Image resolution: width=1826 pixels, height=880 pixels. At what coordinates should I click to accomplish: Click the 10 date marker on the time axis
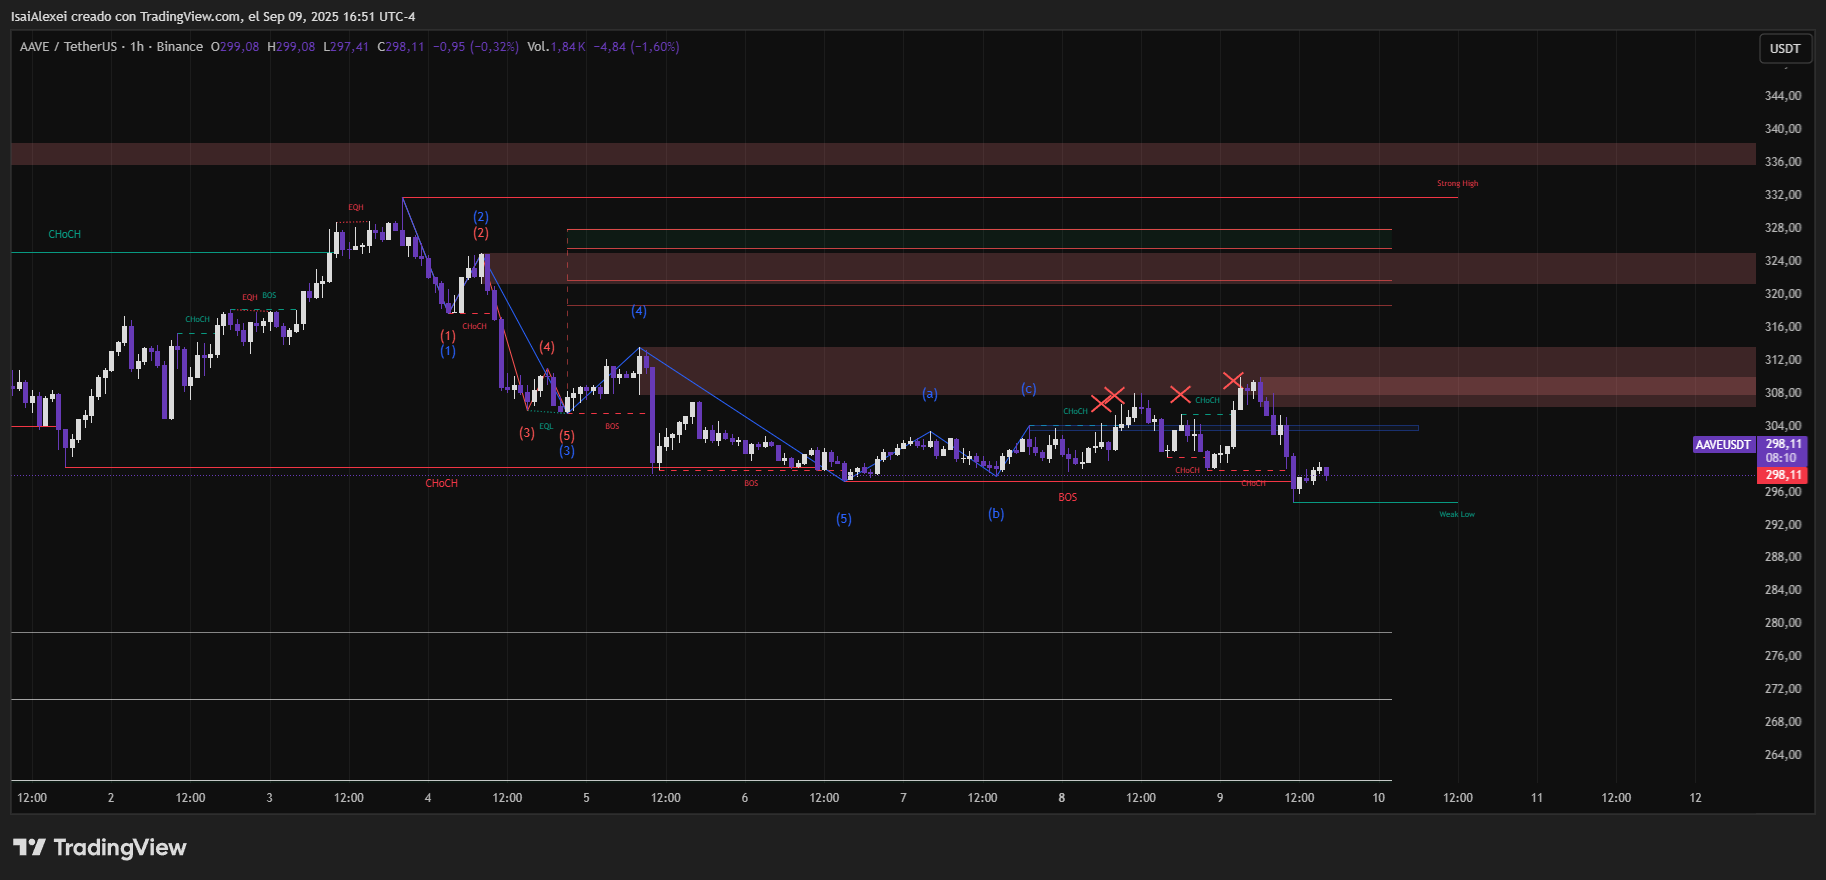click(x=1378, y=798)
